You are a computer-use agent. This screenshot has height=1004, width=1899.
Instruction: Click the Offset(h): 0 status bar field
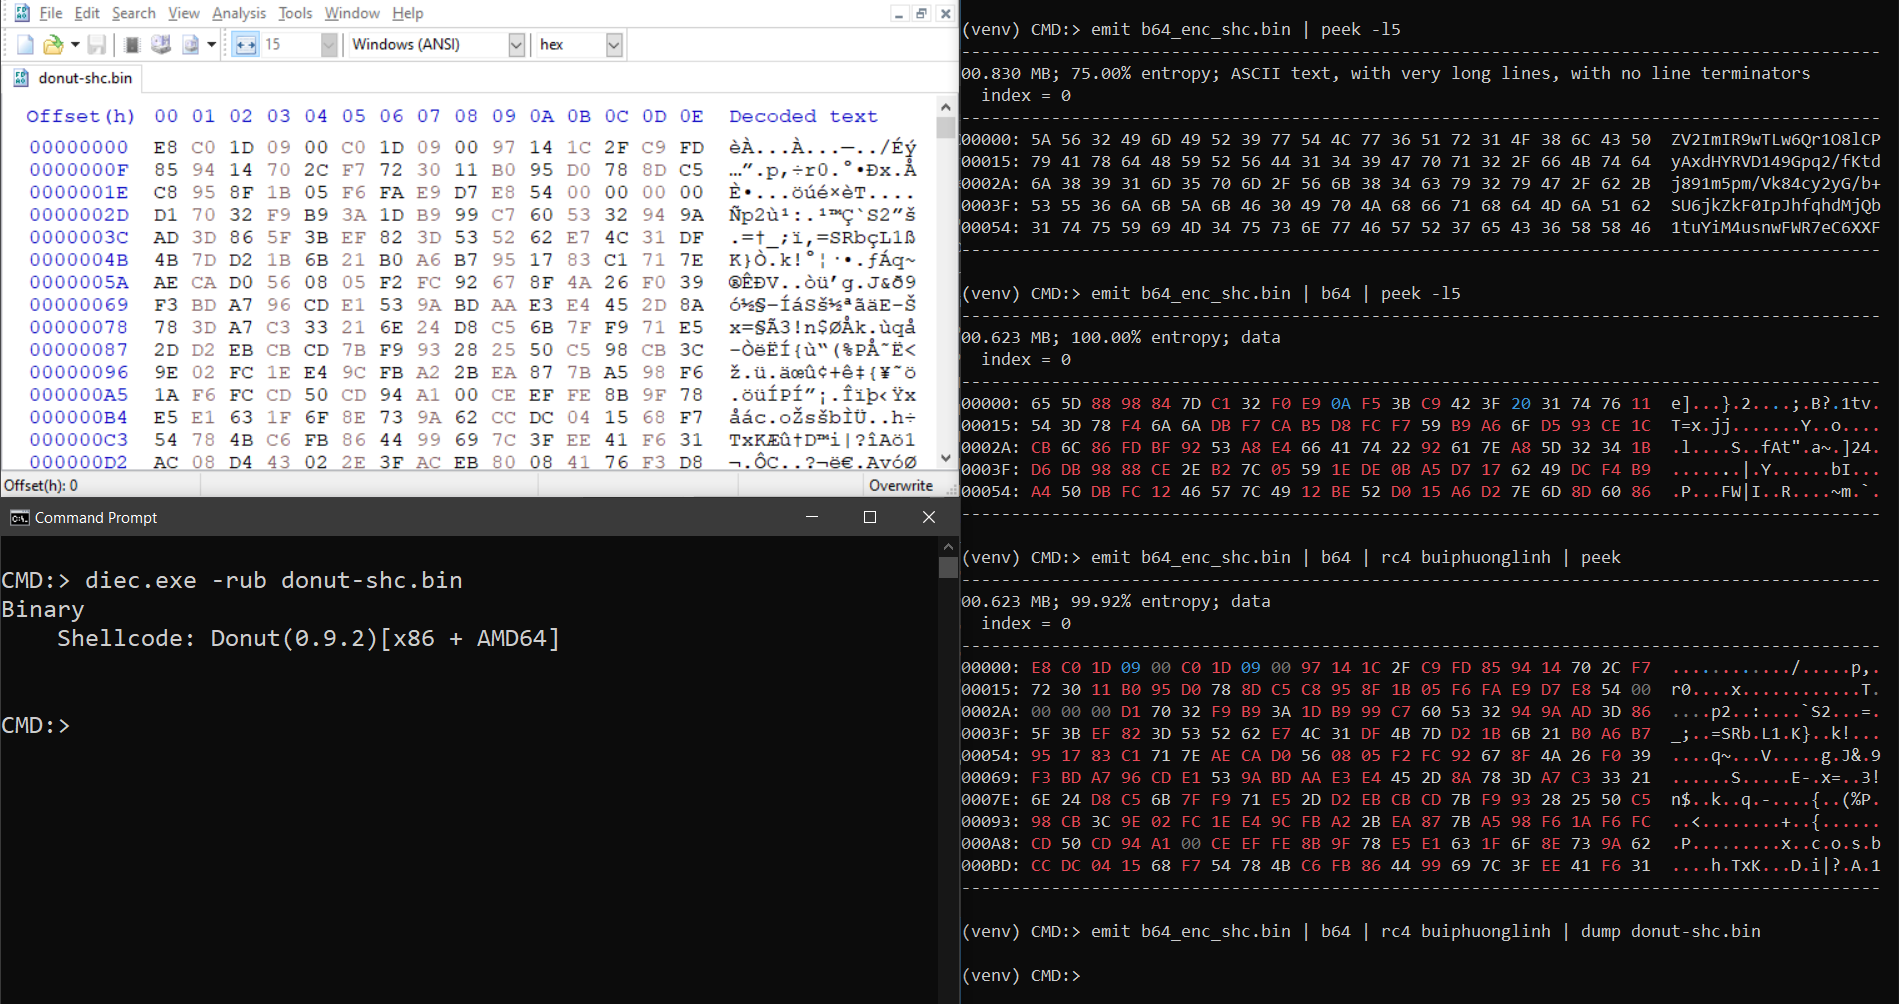click(41, 485)
